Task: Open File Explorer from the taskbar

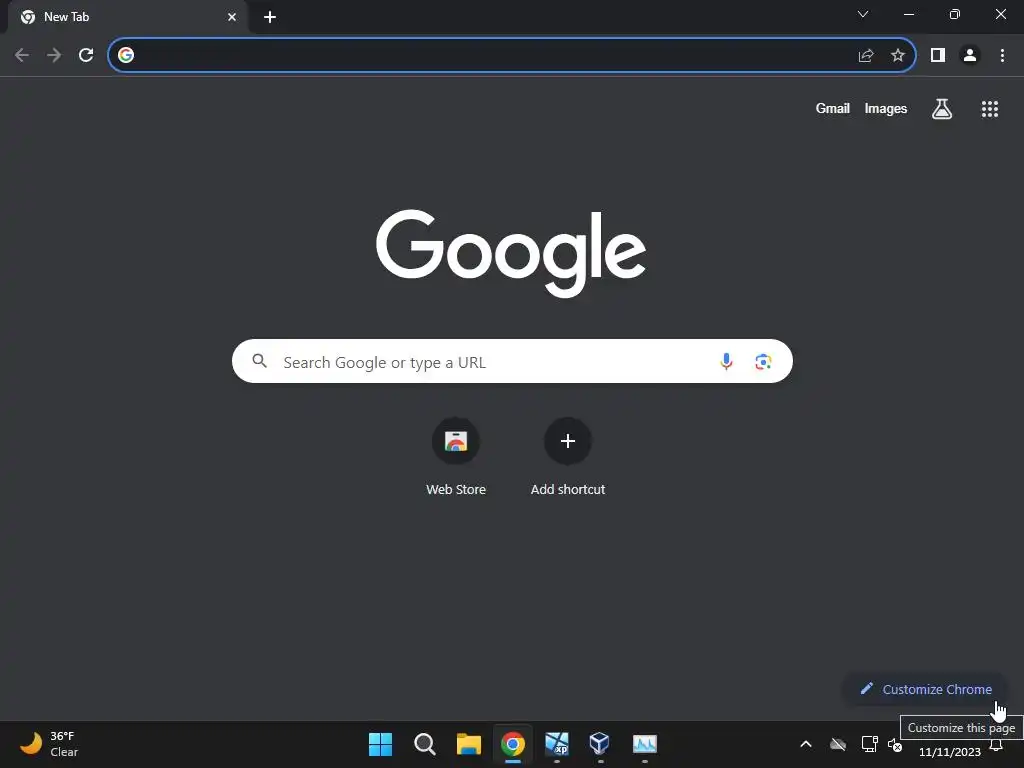Action: pyautogui.click(x=469, y=744)
